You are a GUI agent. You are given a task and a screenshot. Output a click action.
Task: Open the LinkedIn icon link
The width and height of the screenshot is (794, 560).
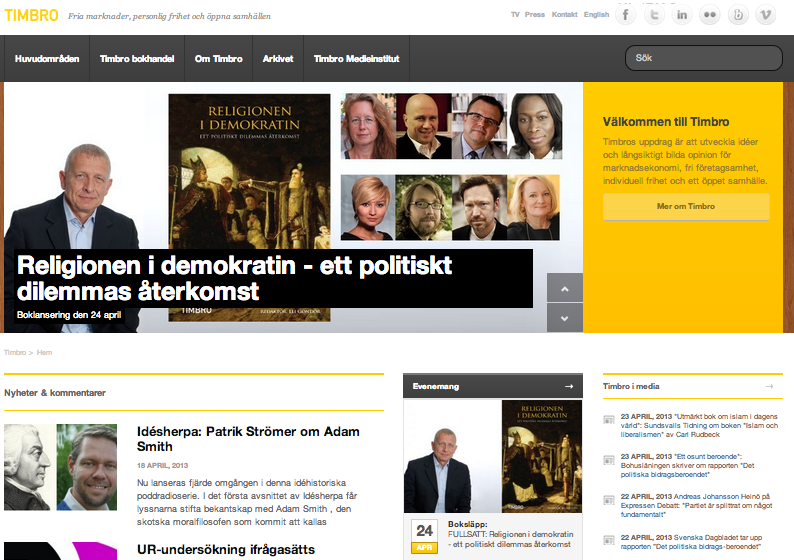682,15
